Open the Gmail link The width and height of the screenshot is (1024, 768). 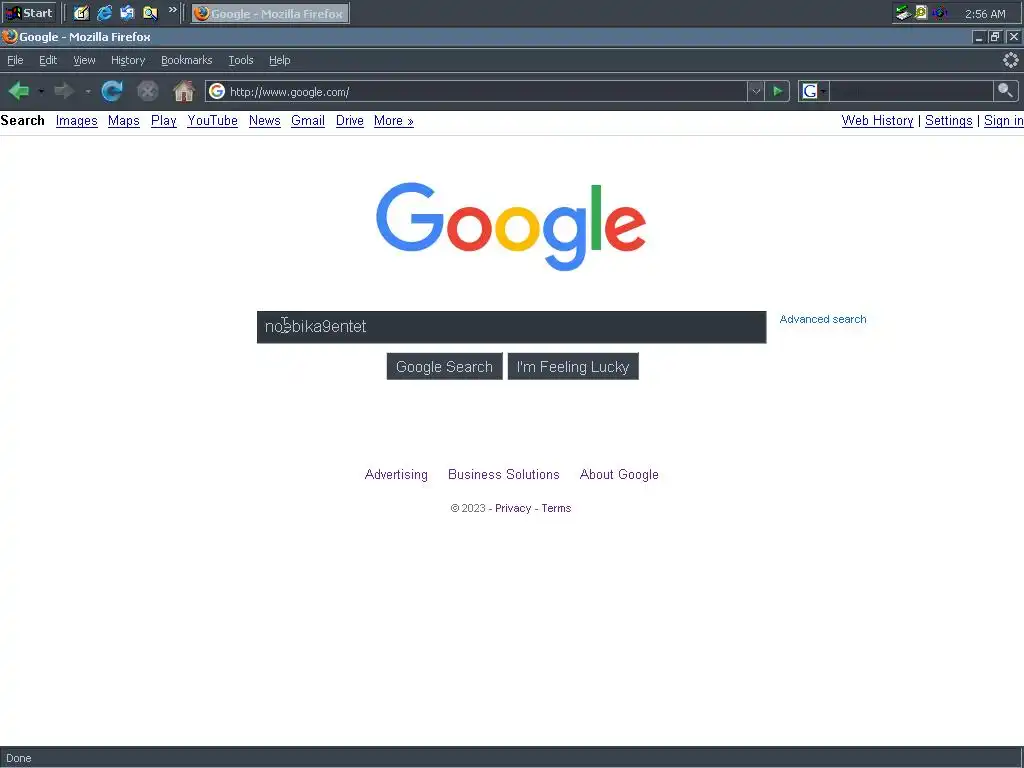308,121
